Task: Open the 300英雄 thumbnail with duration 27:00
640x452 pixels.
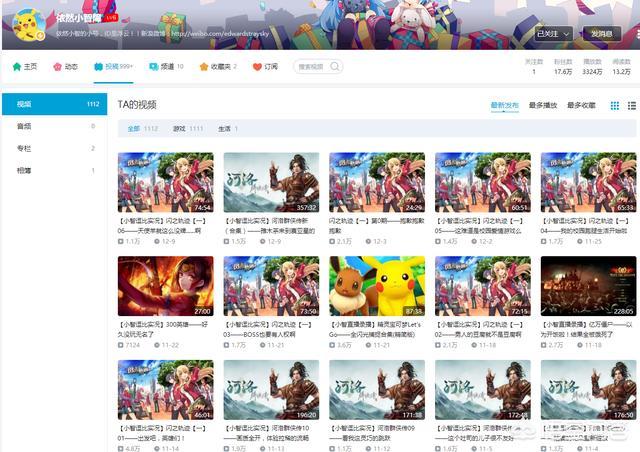Action: (x=166, y=286)
